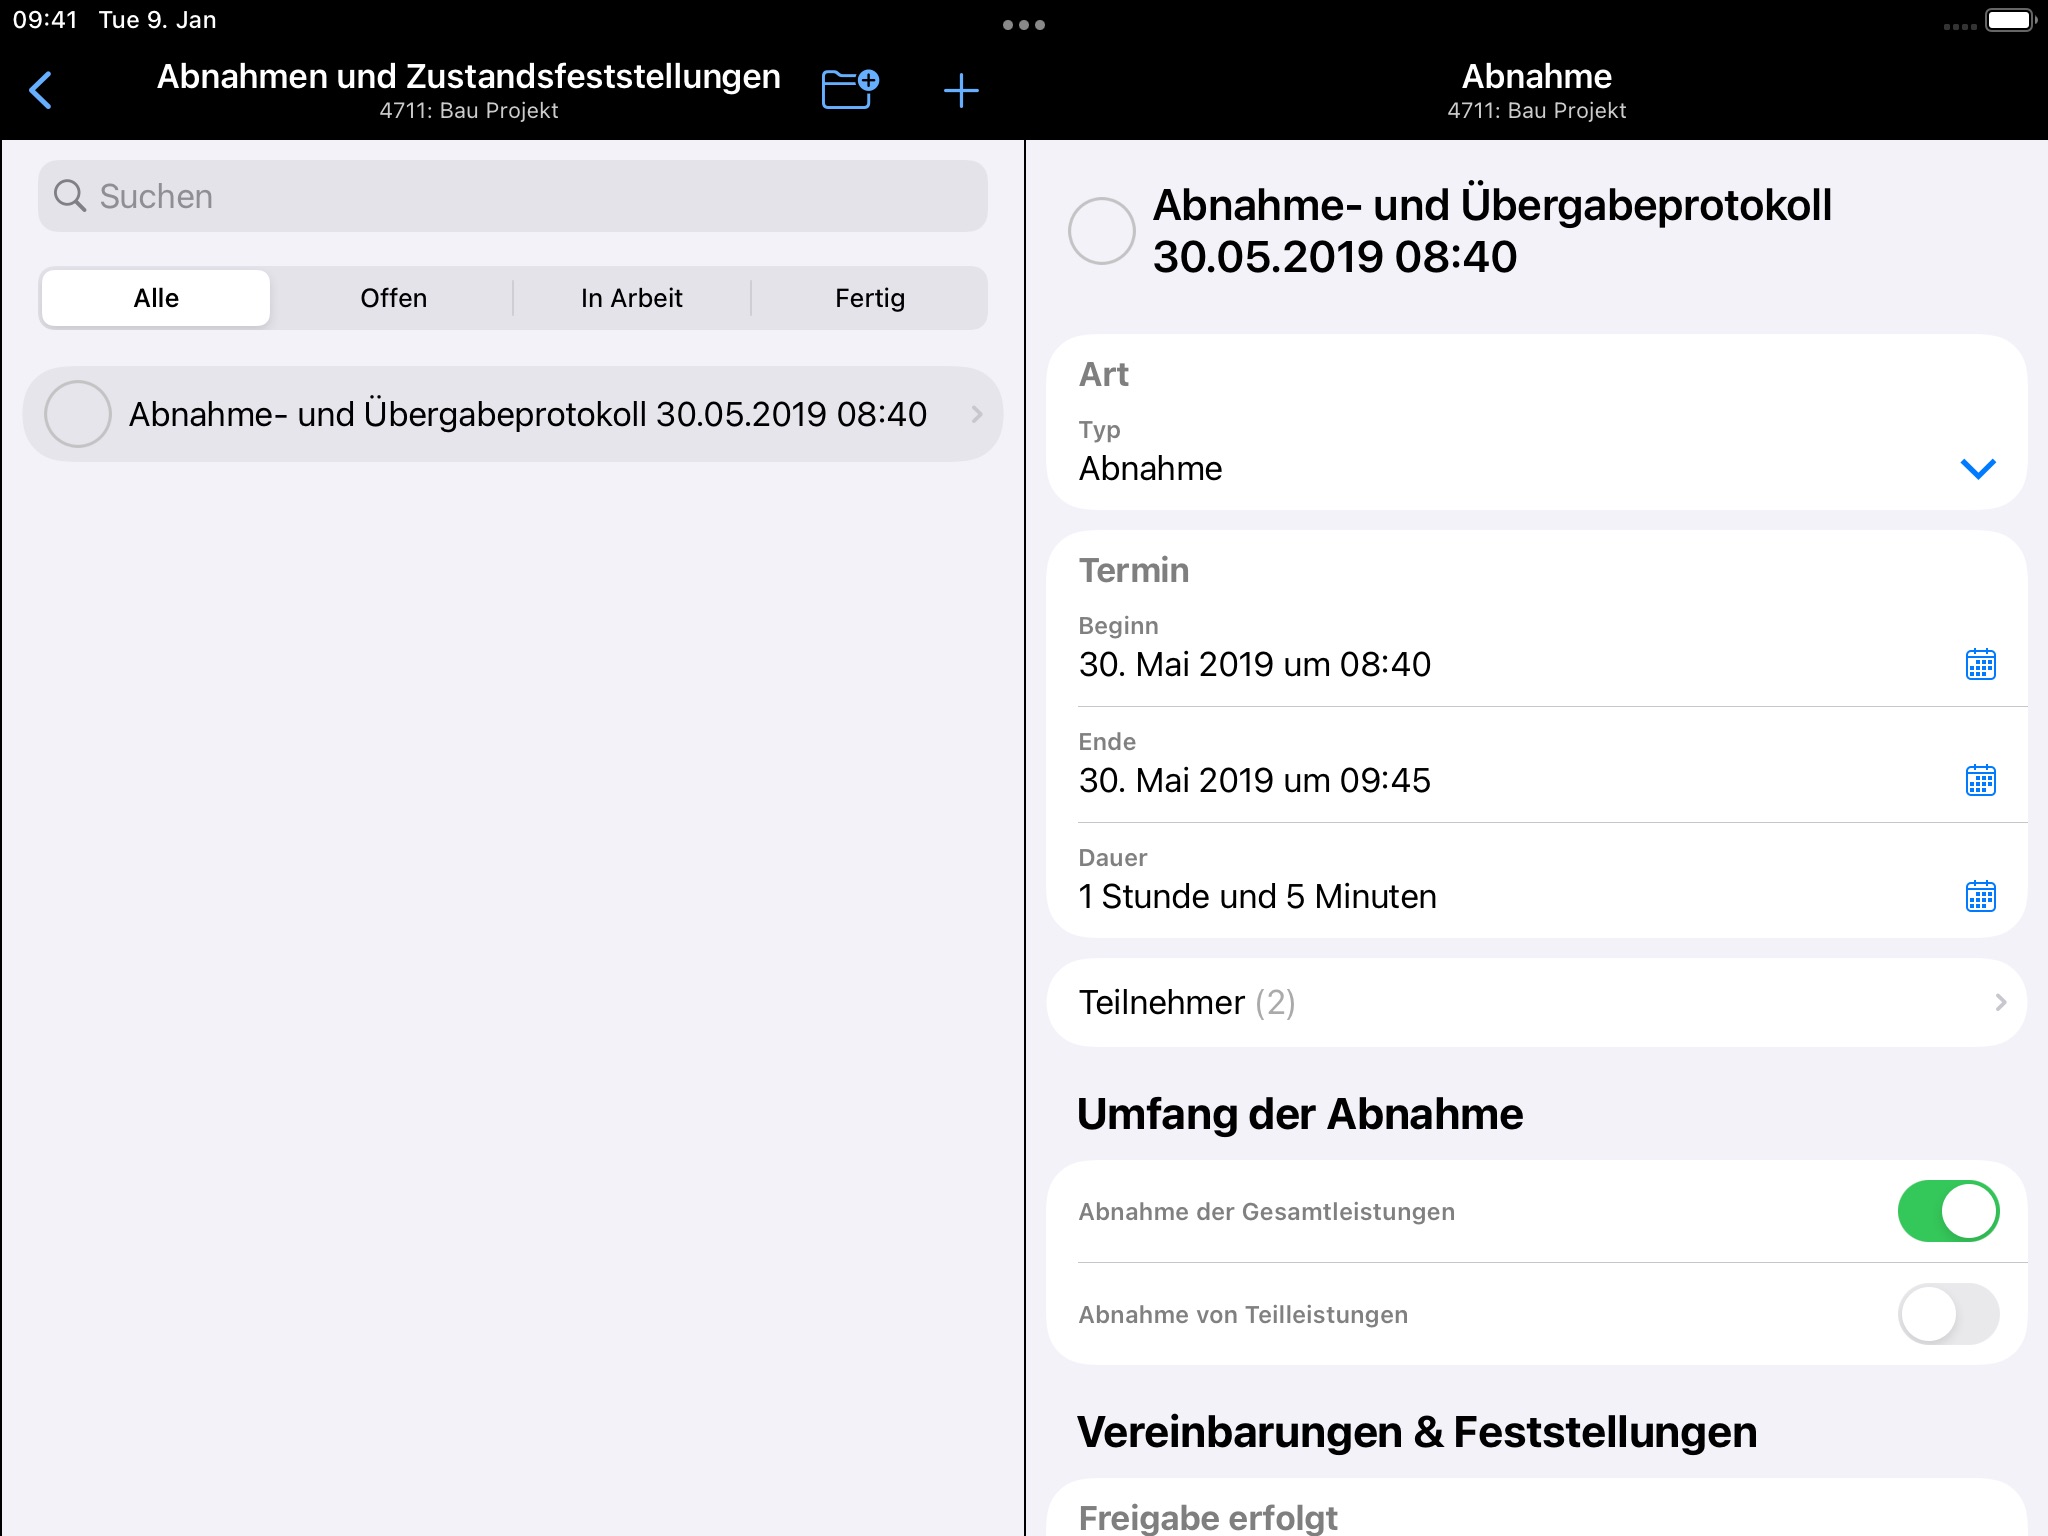Tap the 09:41 clock in status bar
The height and width of the screenshot is (1536, 2048).
click(45, 20)
